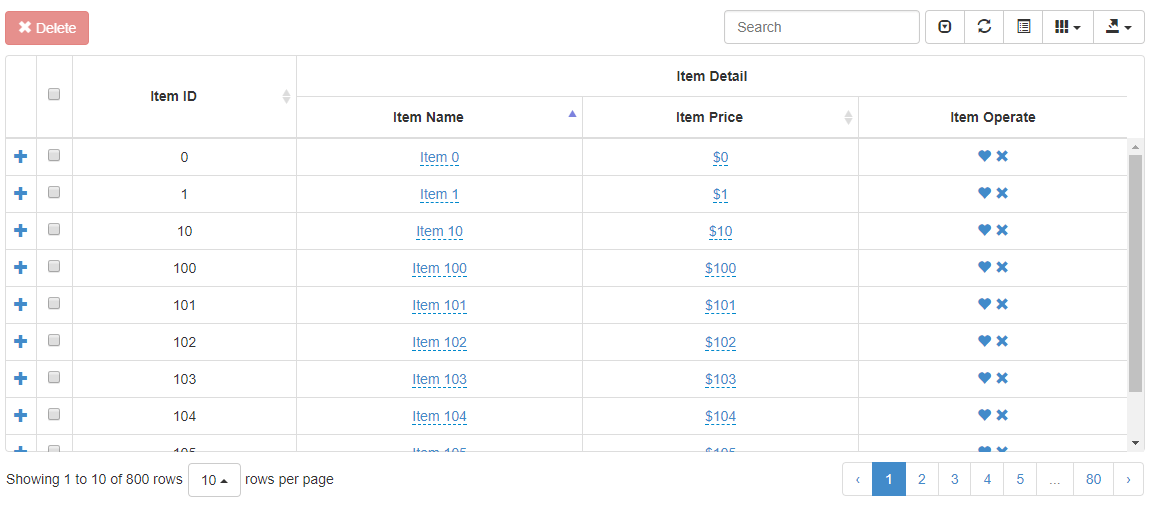Go to page 4
Viewport: 1155px width, 509px height.
pyautogui.click(x=987, y=480)
